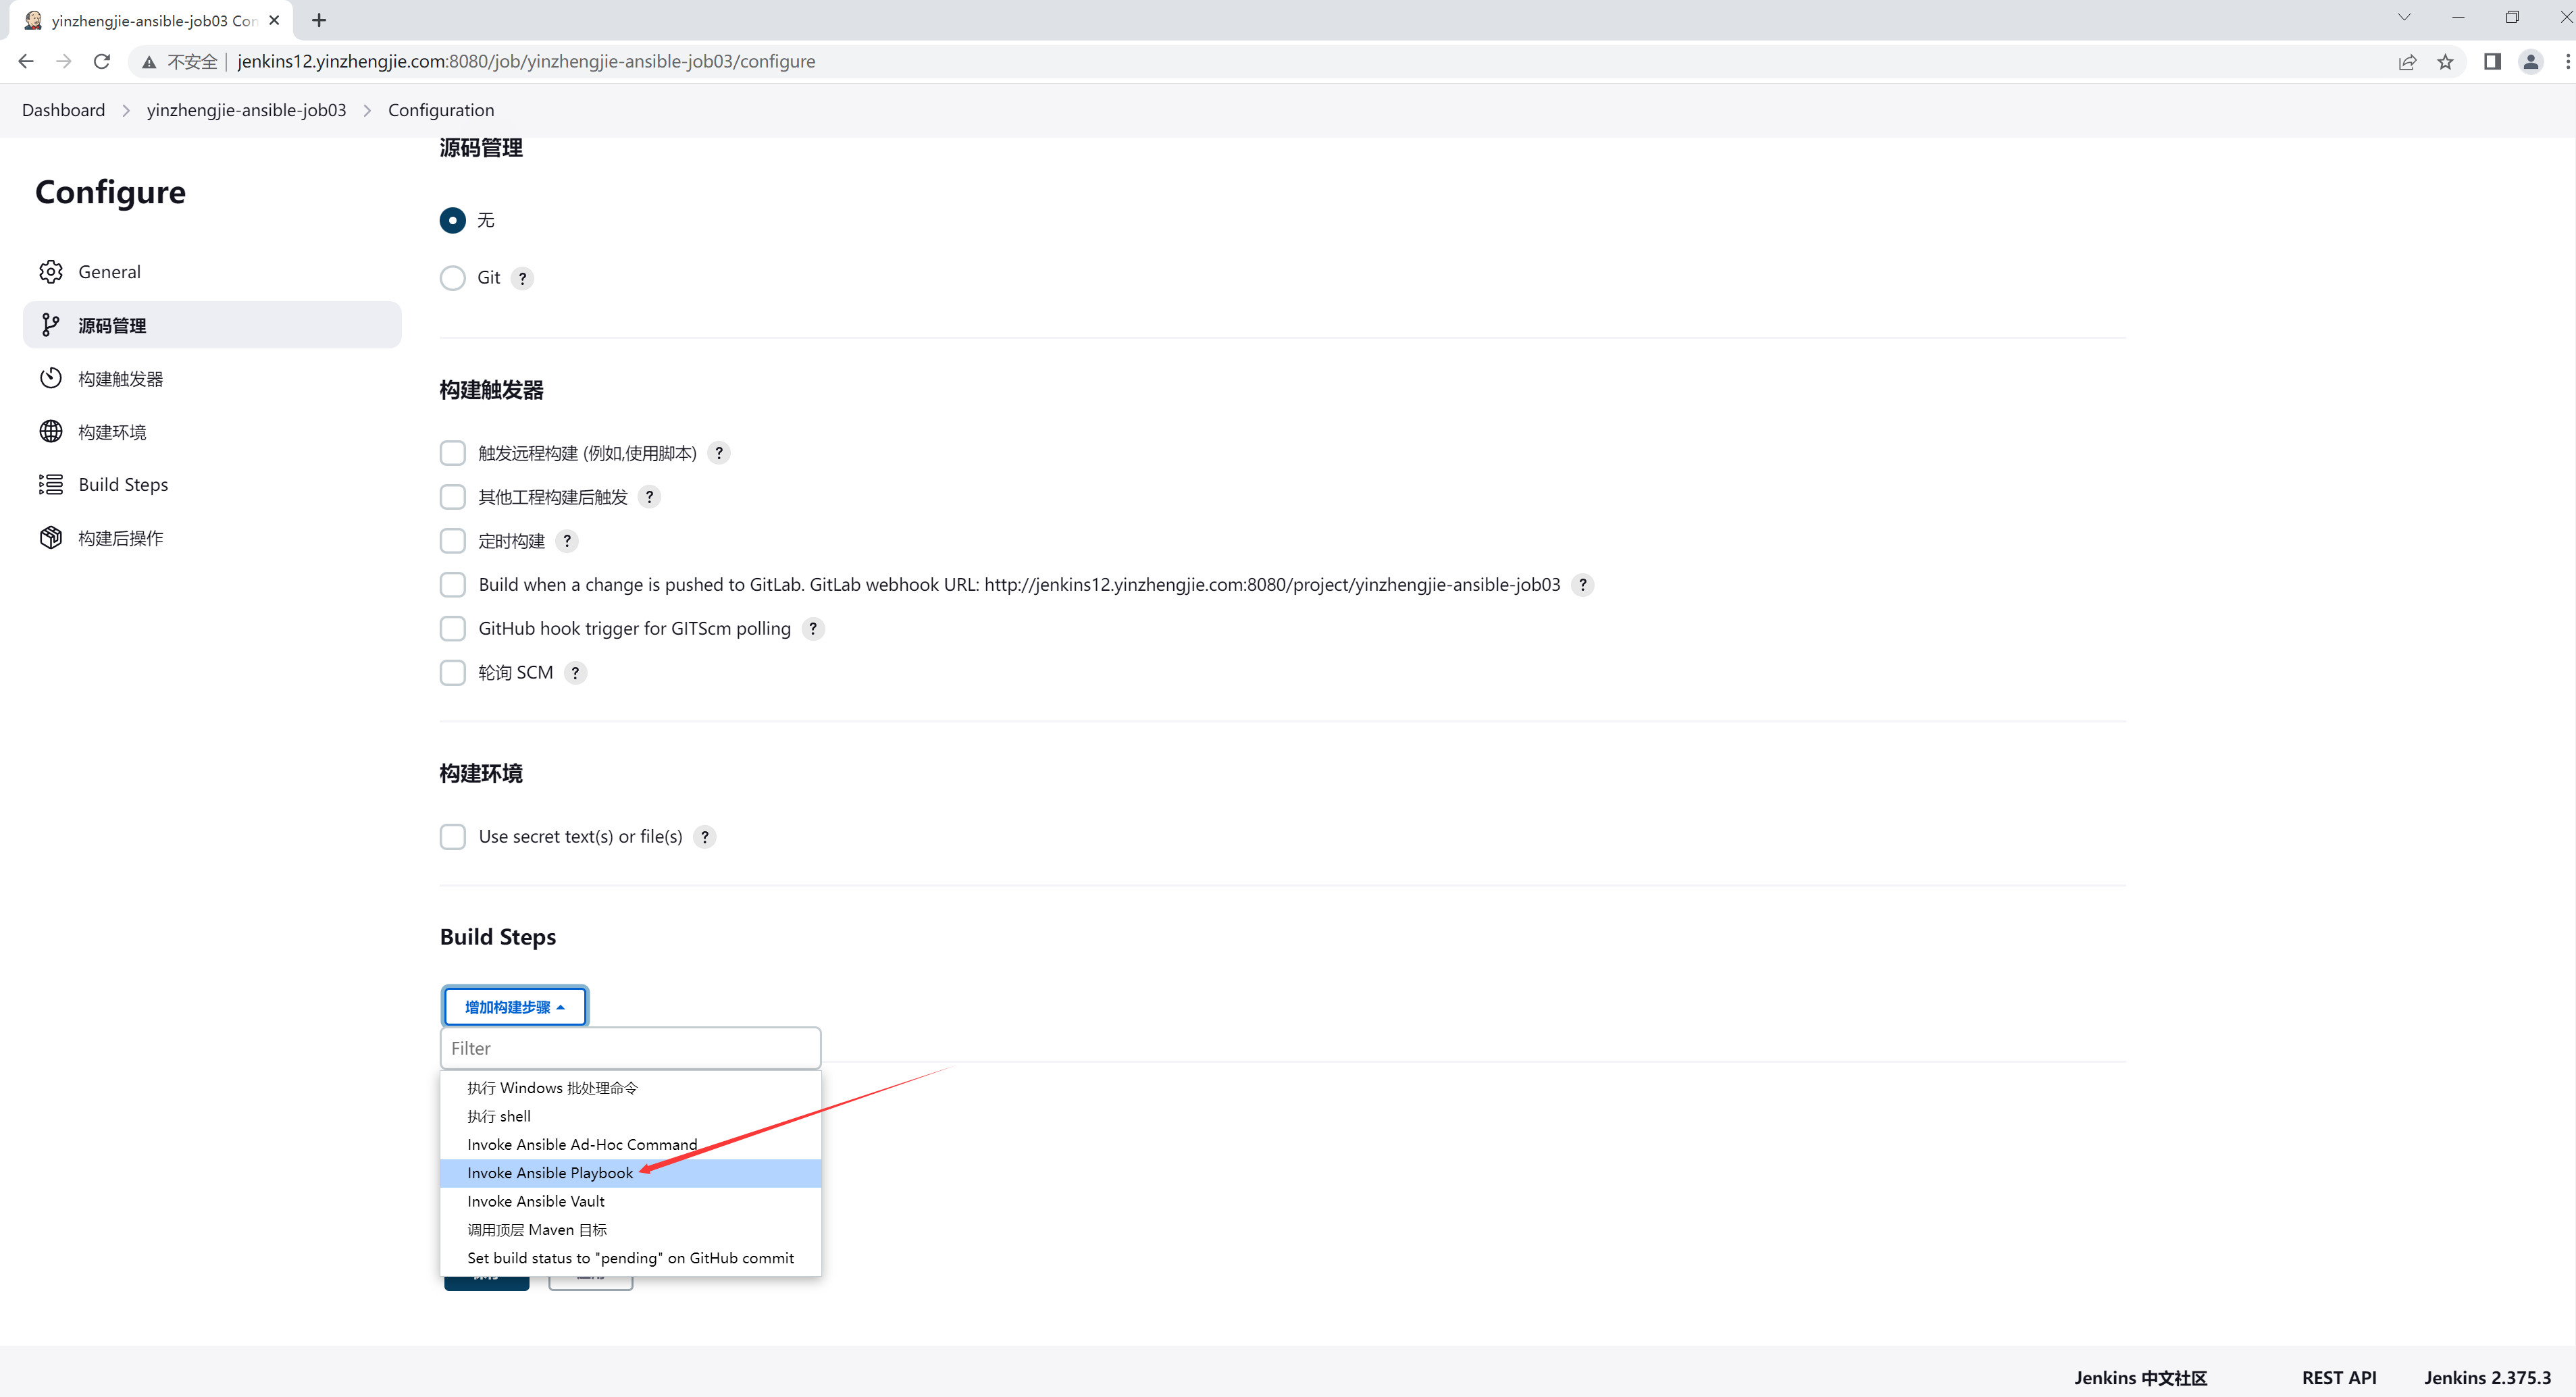Click the help icon next to Git
The height and width of the screenshot is (1397, 2576).
click(x=522, y=278)
